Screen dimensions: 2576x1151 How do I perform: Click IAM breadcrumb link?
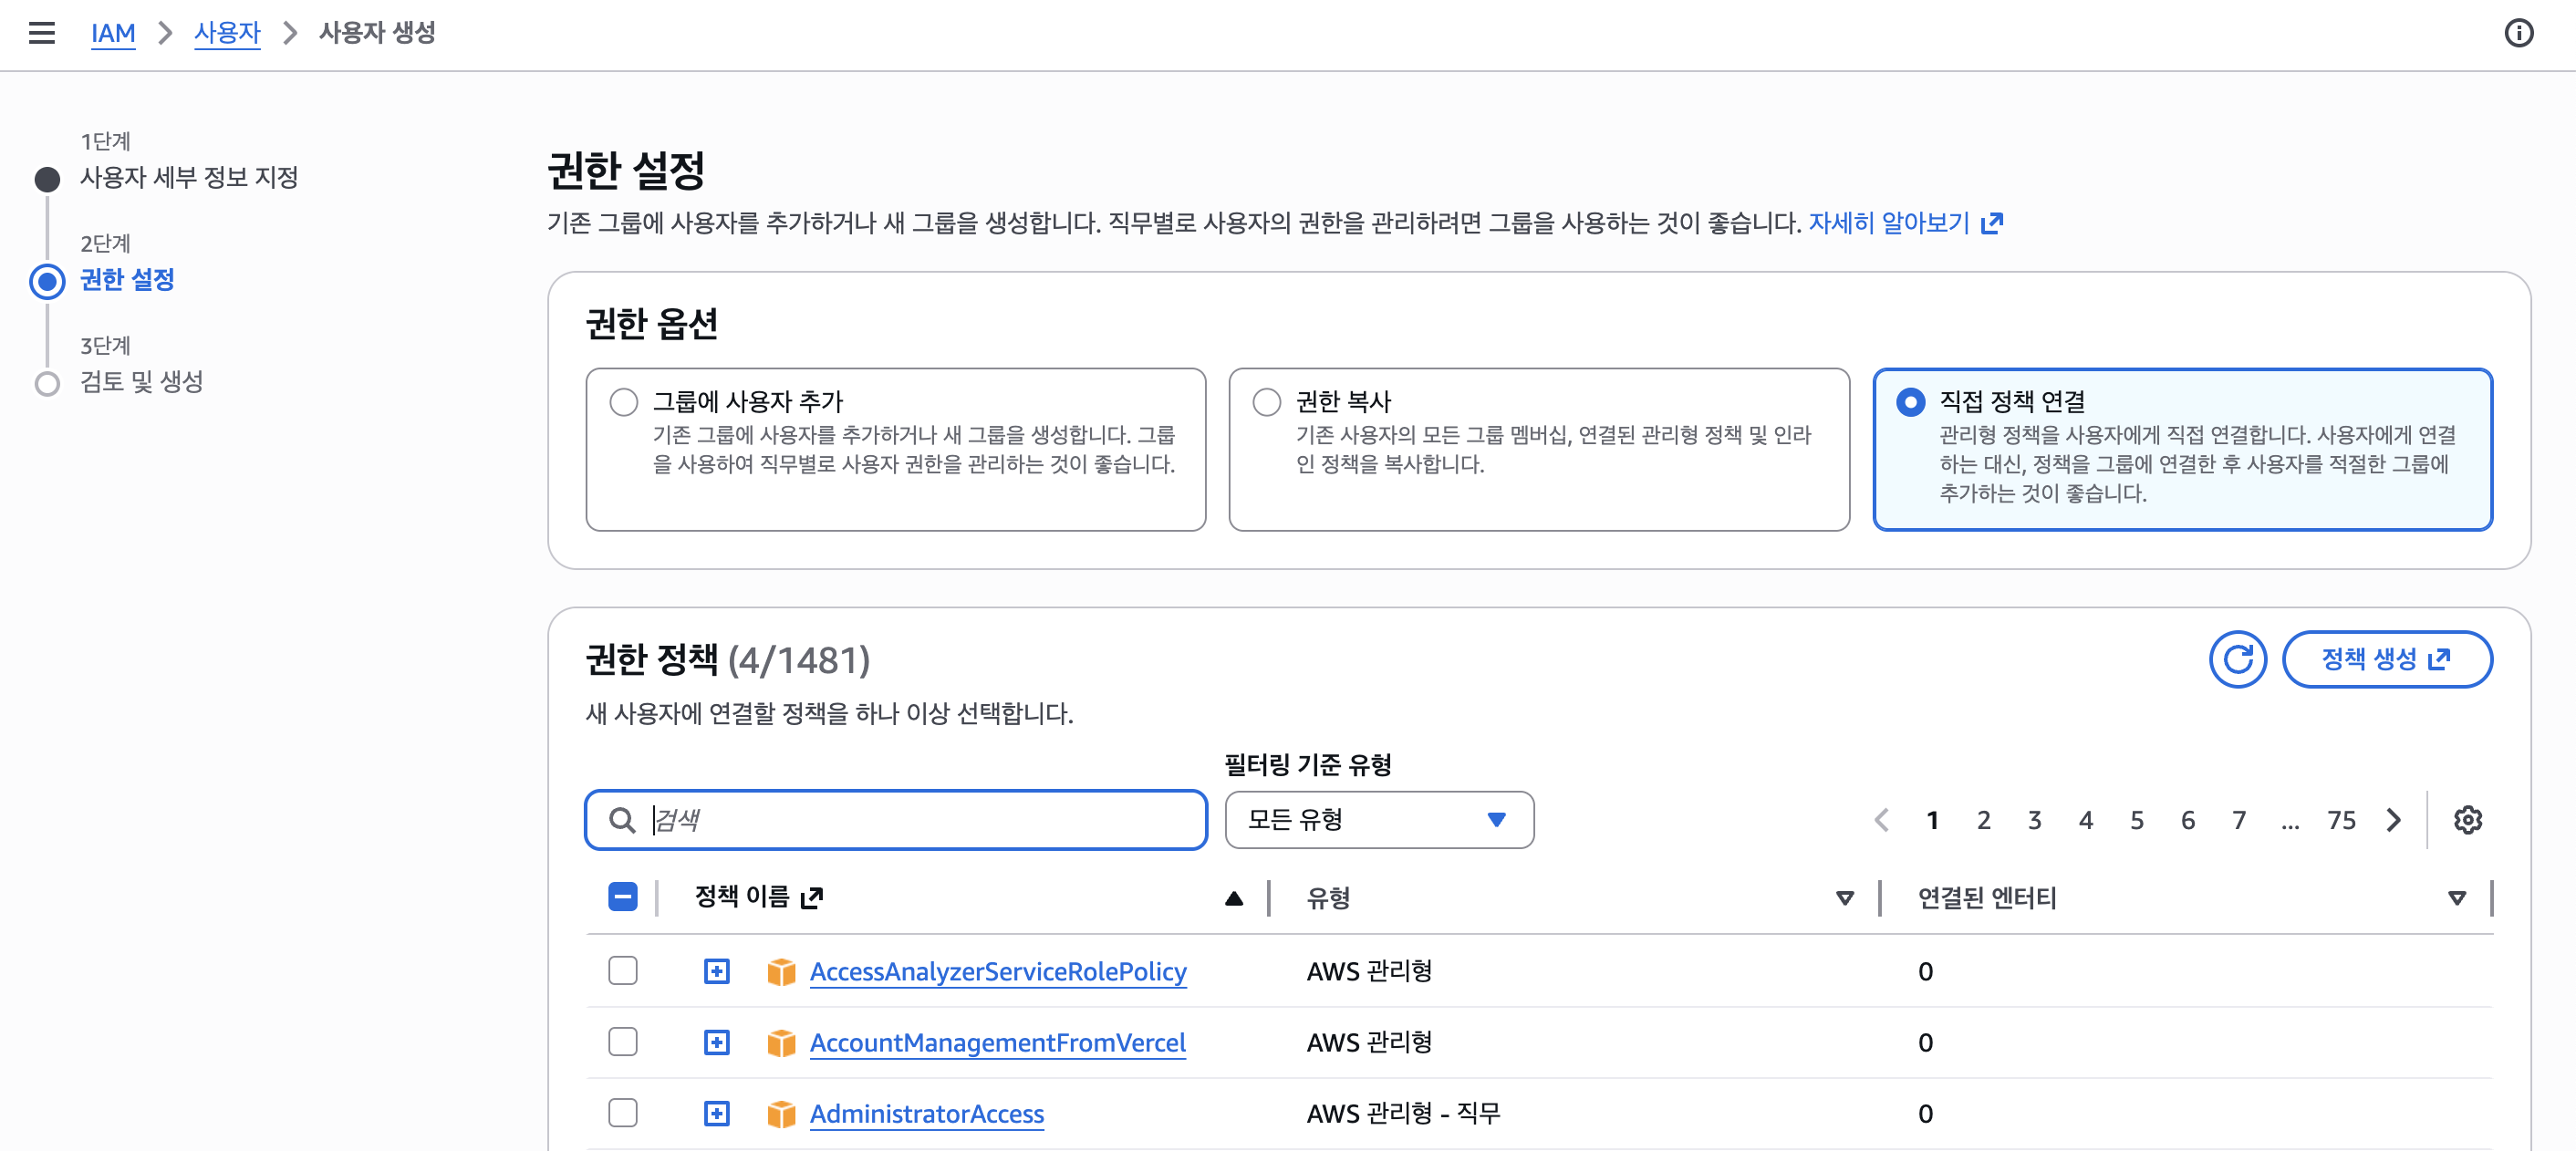(x=113, y=33)
